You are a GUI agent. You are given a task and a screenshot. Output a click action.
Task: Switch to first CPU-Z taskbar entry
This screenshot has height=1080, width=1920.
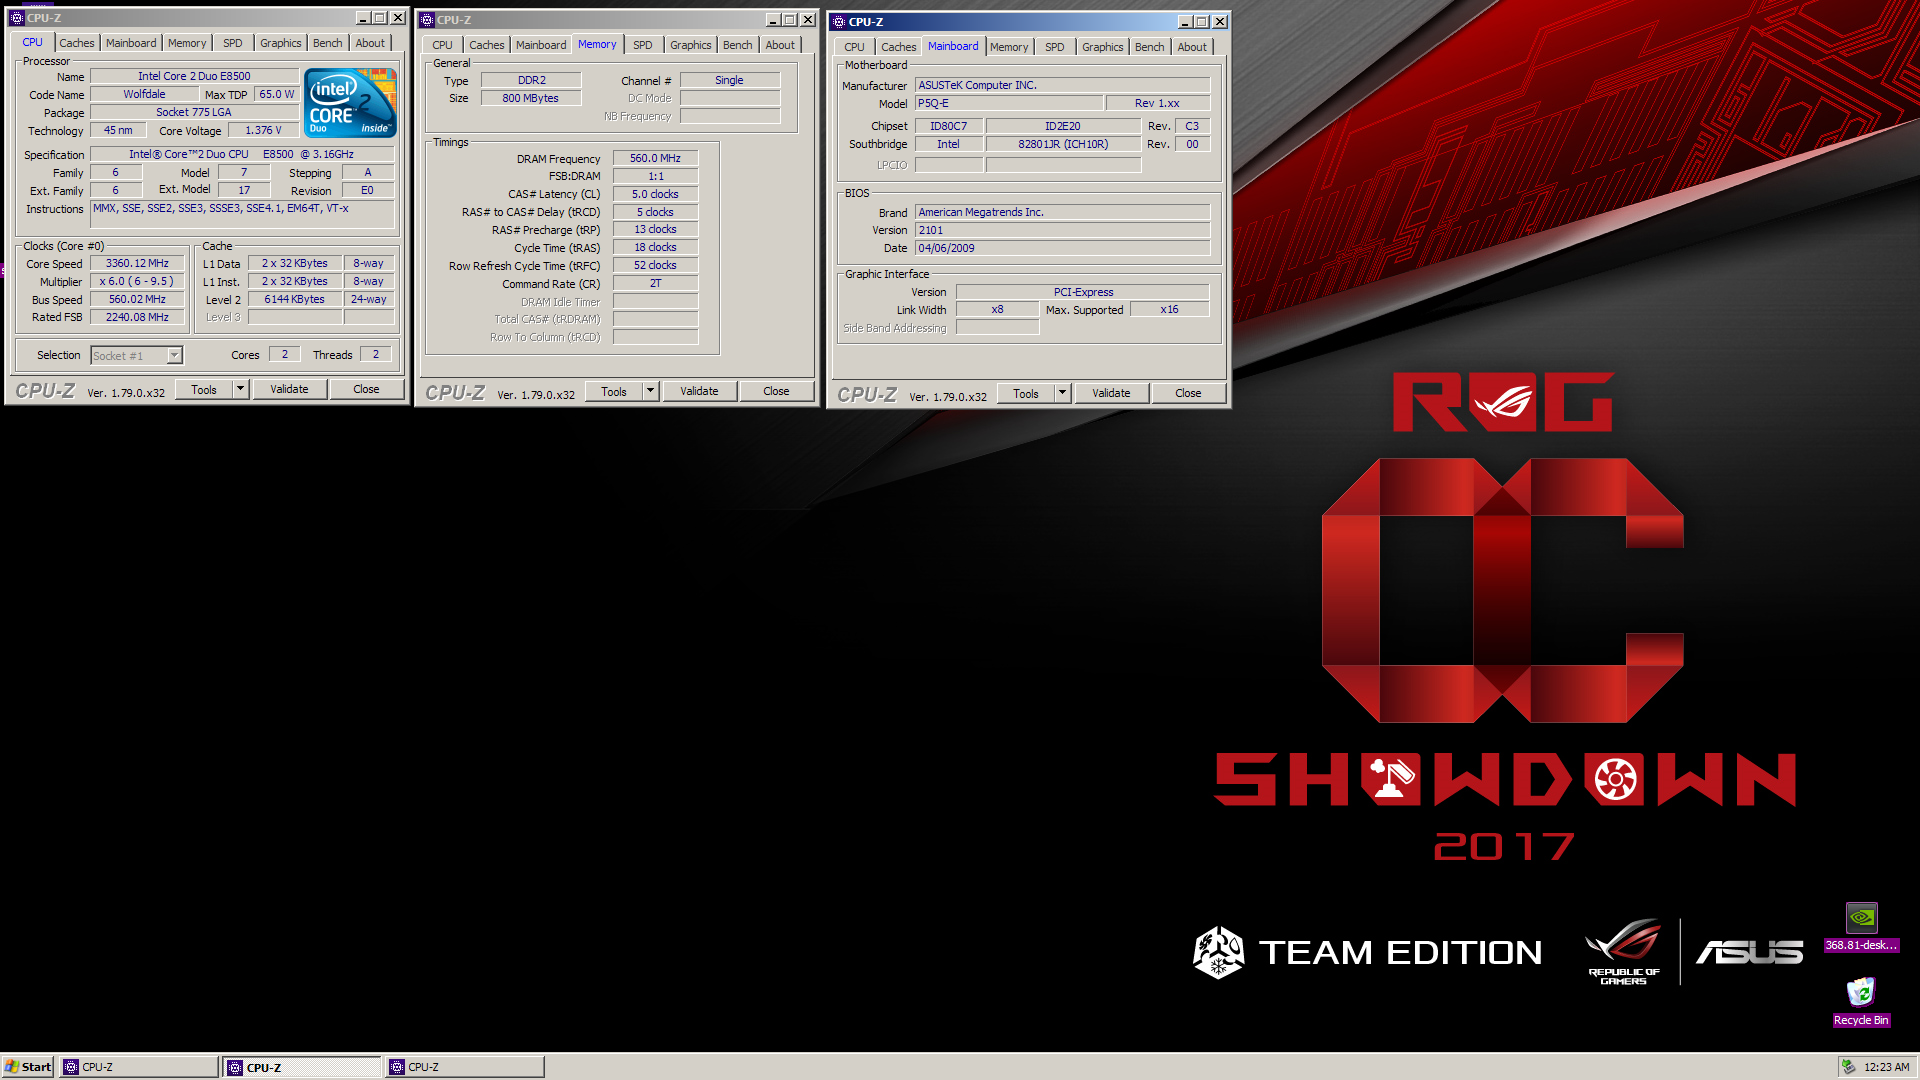(139, 1067)
